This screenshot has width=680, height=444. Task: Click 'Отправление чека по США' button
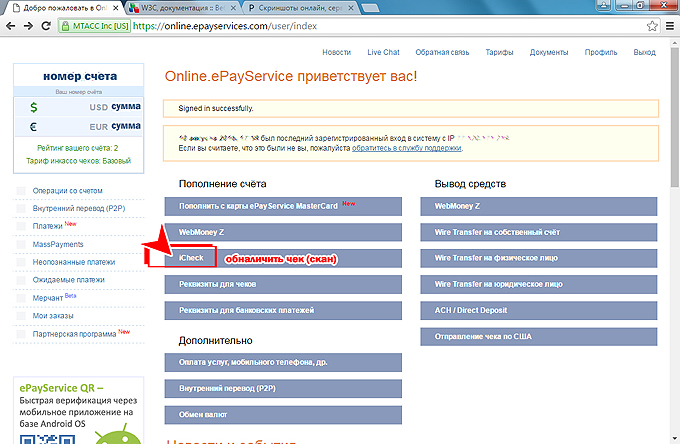tap(539, 336)
